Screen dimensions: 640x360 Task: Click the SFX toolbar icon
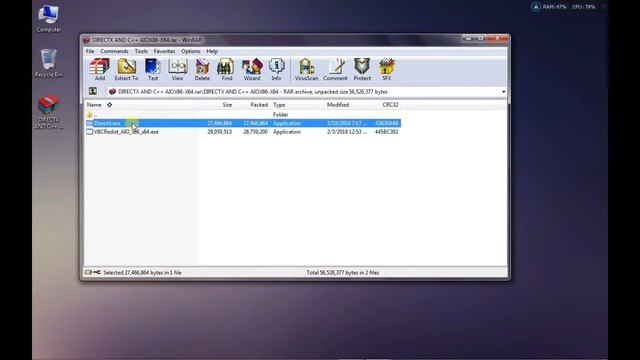pyautogui.click(x=387, y=69)
